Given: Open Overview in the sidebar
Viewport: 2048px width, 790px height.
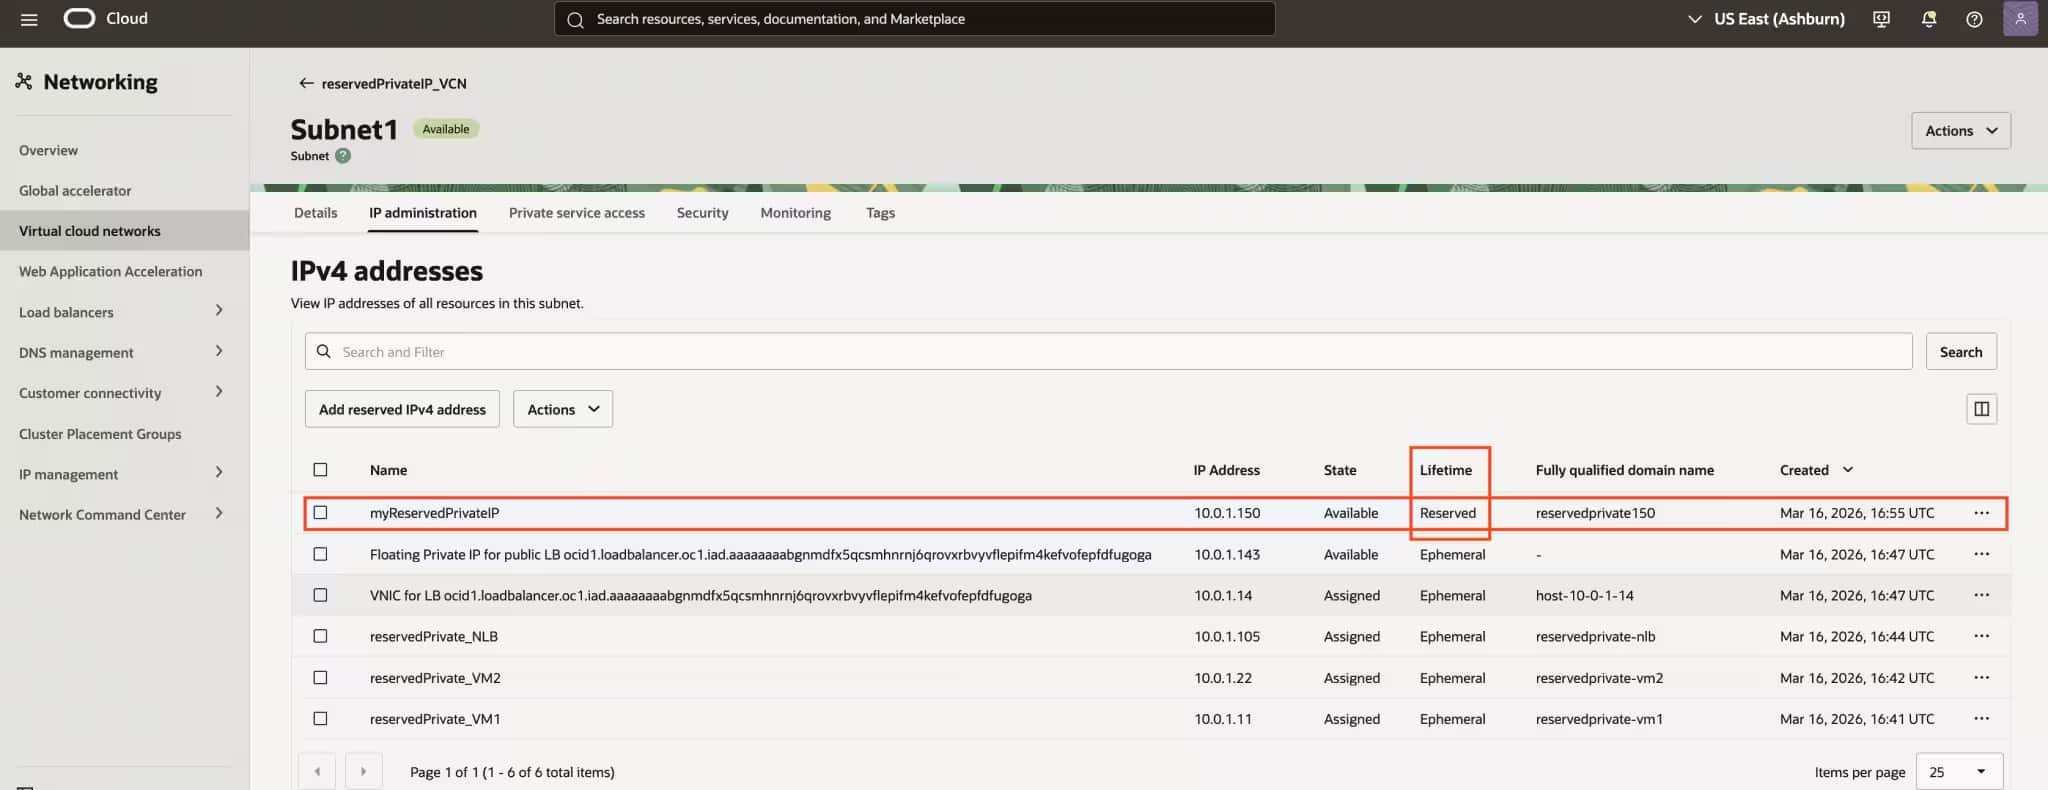Looking at the screenshot, I should [x=48, y=150].
